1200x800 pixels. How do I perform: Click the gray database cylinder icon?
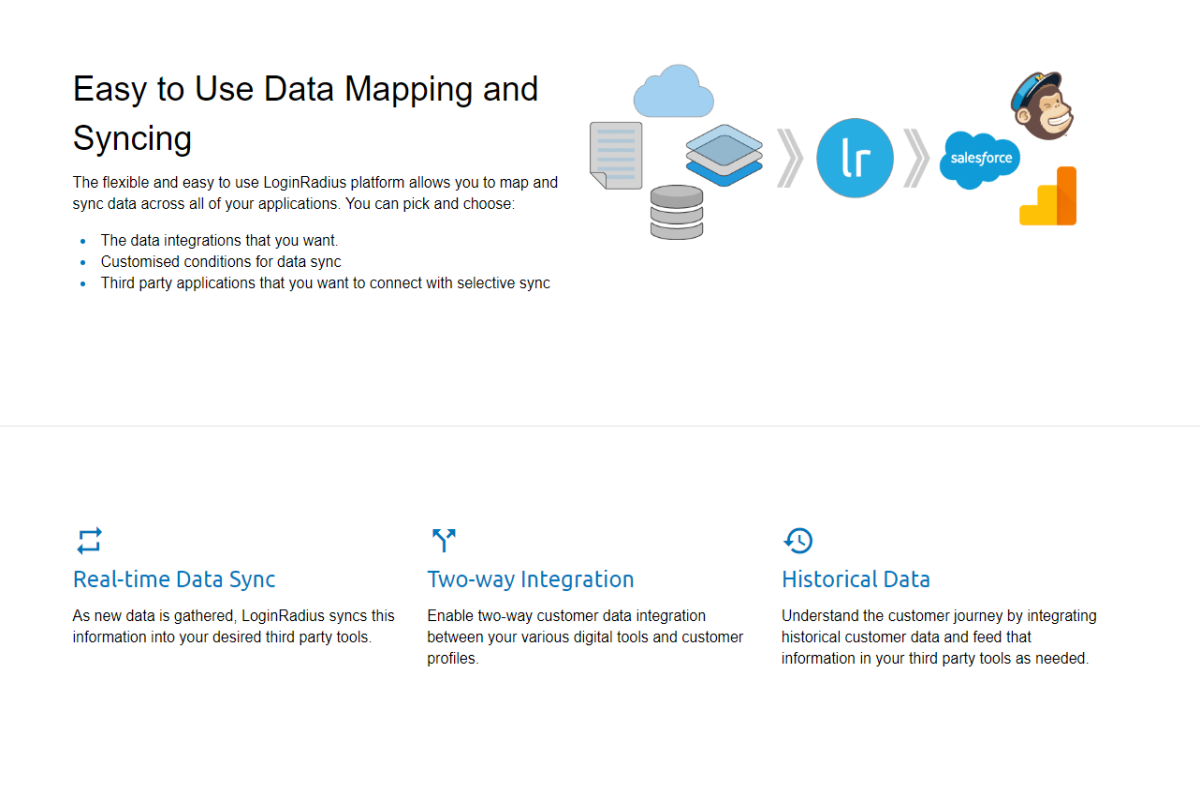coord(677,212)
